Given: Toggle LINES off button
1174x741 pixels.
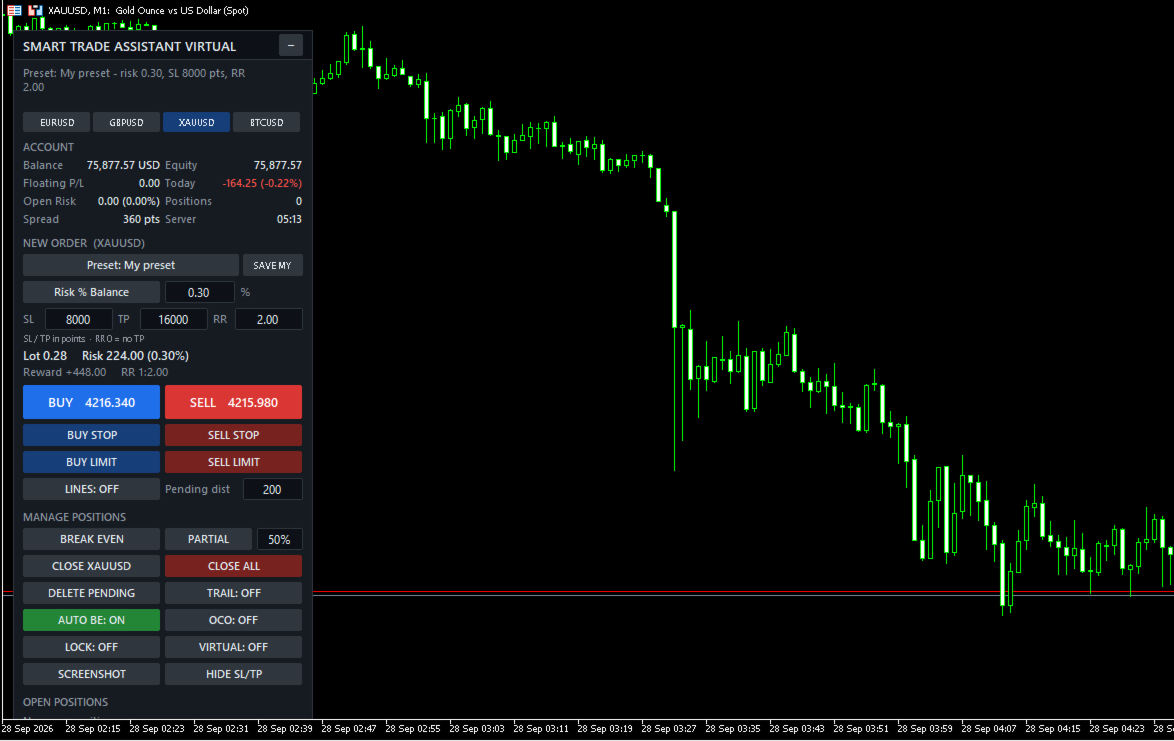Looking at the screenshot, I should pyautogui.click(x=91, y=489).
